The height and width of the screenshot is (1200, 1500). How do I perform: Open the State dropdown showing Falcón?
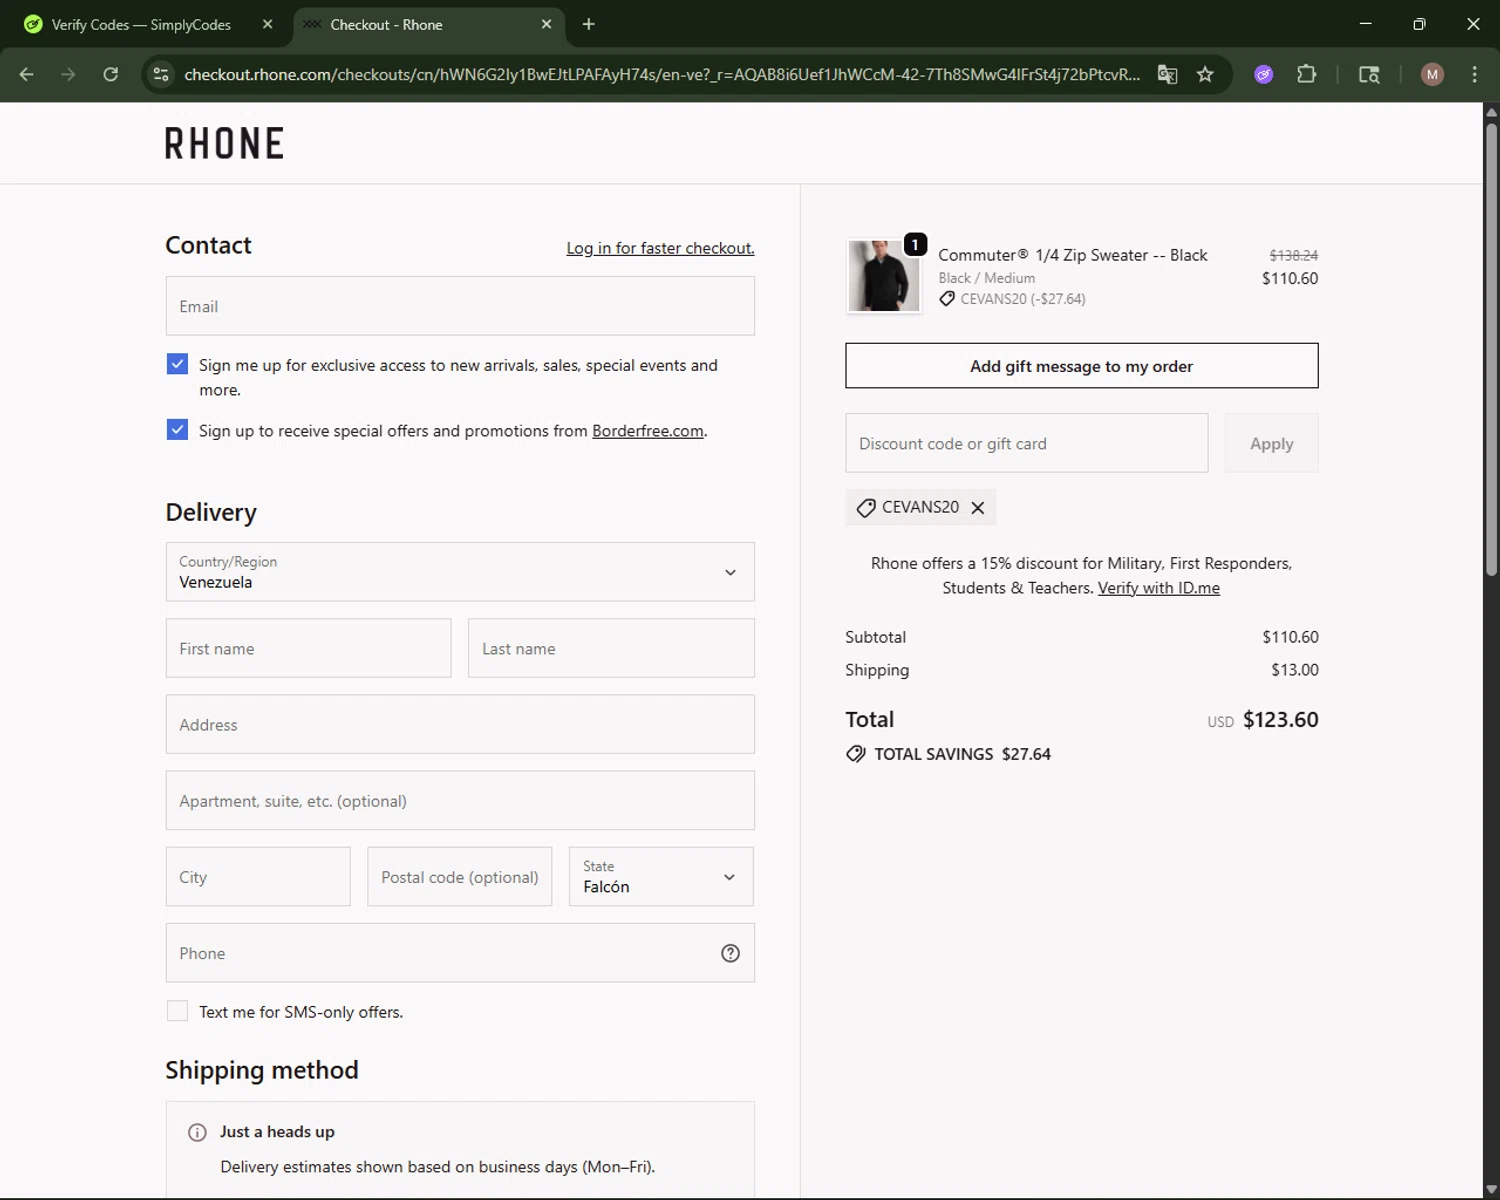coord(661,877)
